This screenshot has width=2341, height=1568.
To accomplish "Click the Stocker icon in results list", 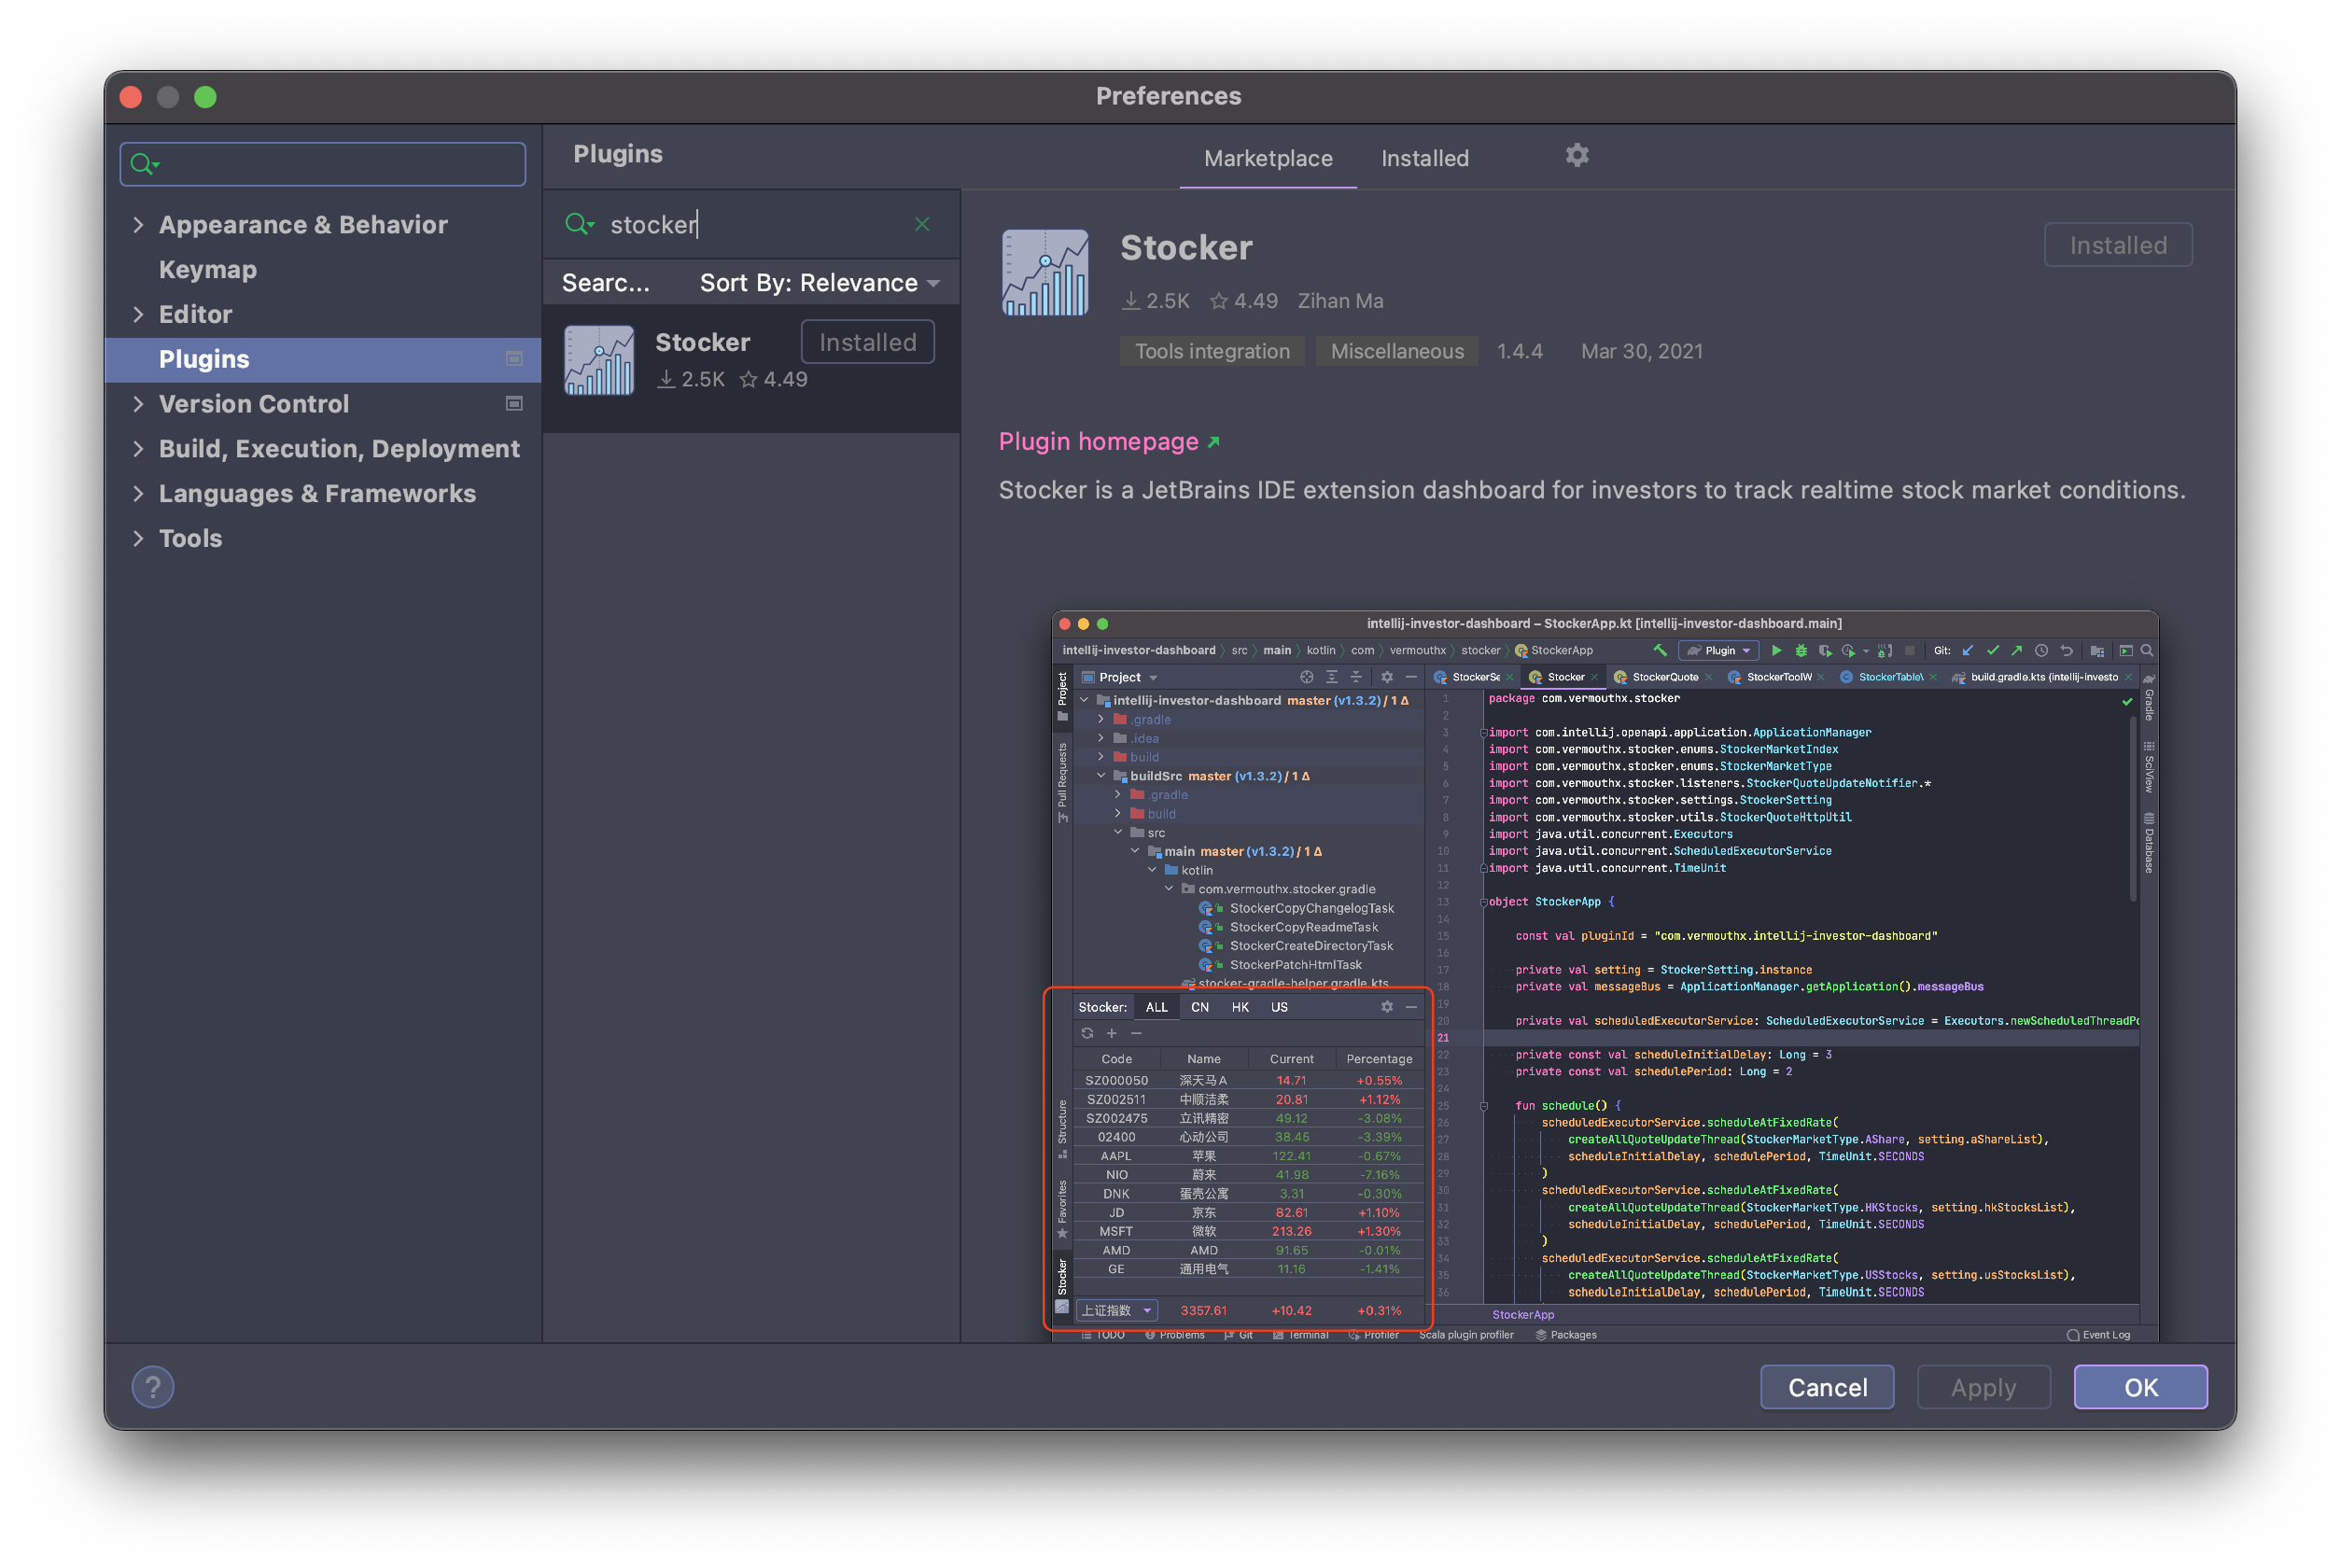I will [x=599, y=360].
